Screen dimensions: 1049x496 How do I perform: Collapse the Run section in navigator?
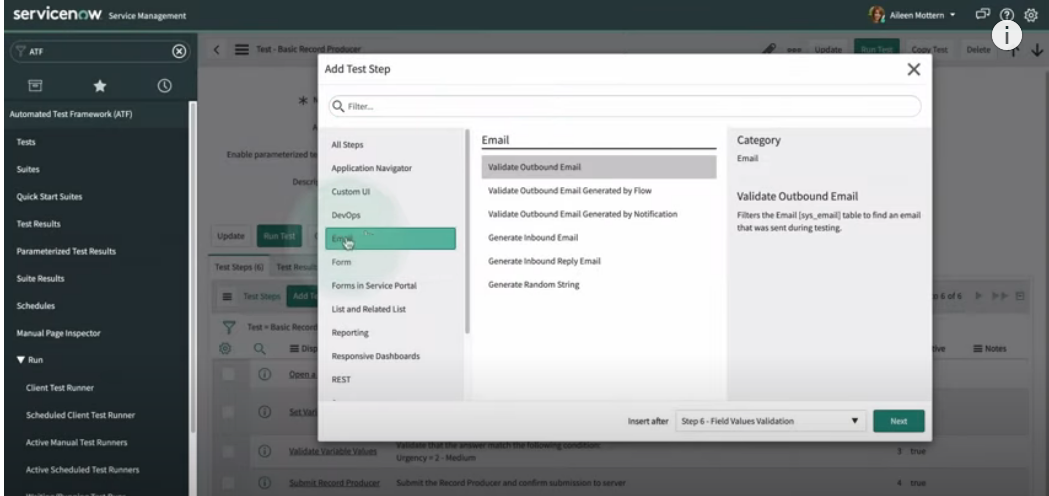[x=21, y=360]
